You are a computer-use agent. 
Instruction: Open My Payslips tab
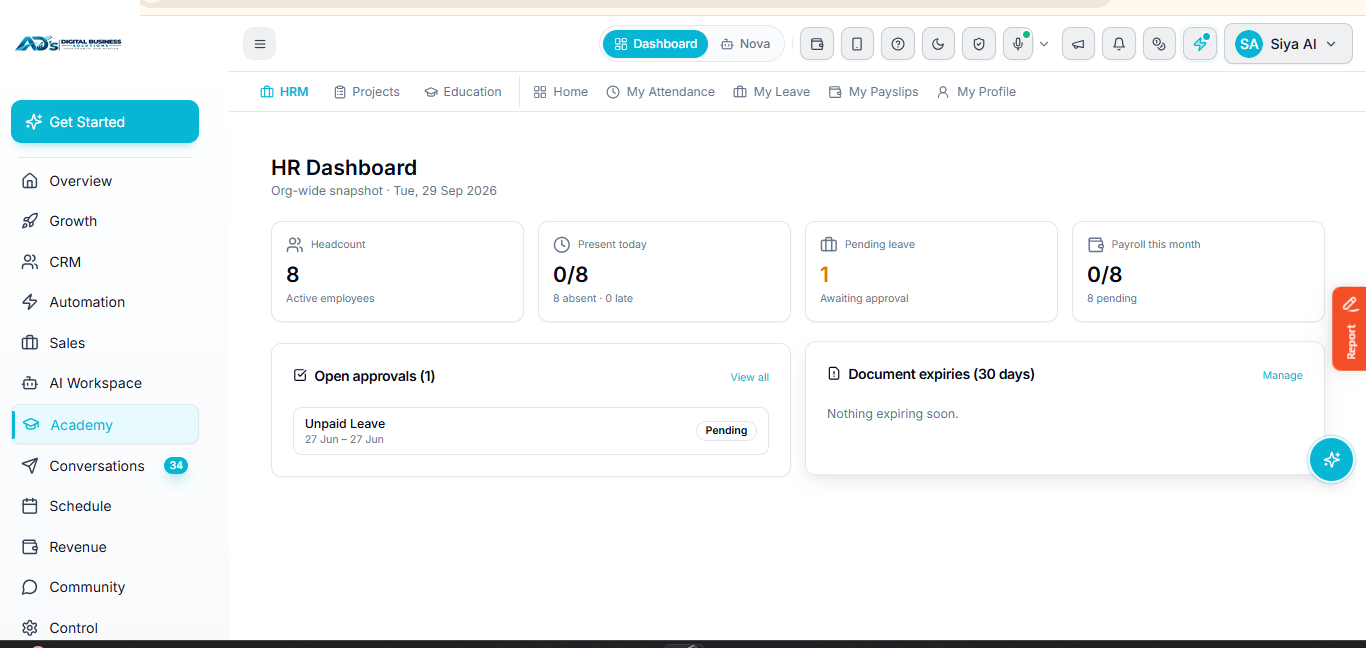[873, 92]
